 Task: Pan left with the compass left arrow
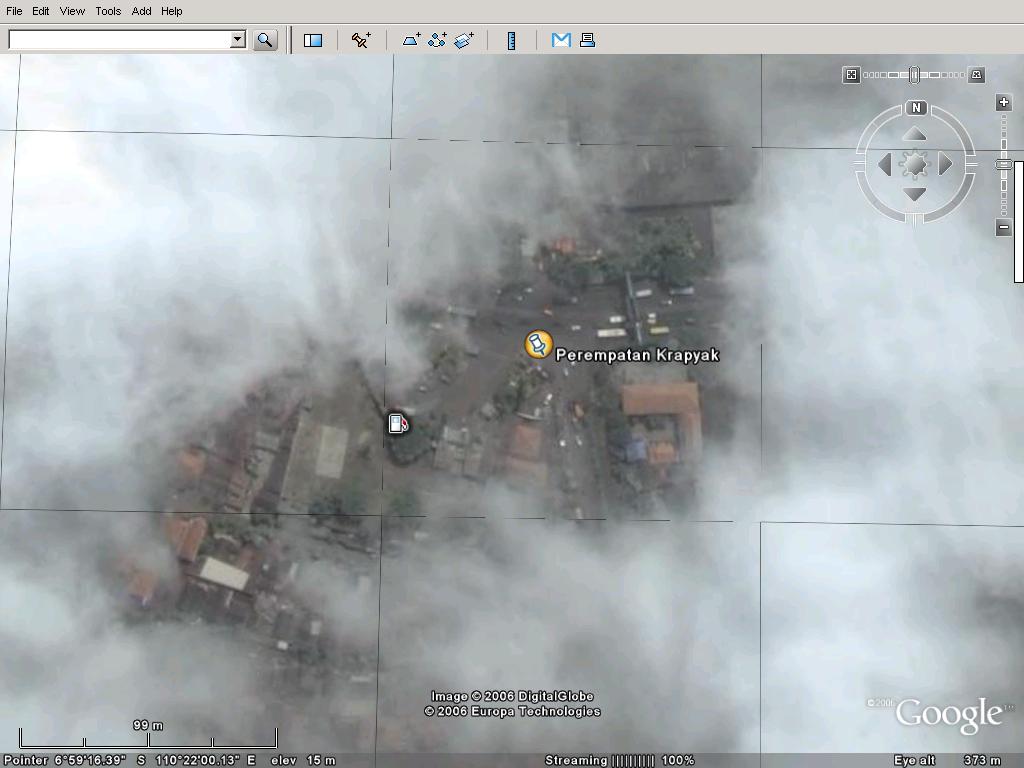coord(885,164)
